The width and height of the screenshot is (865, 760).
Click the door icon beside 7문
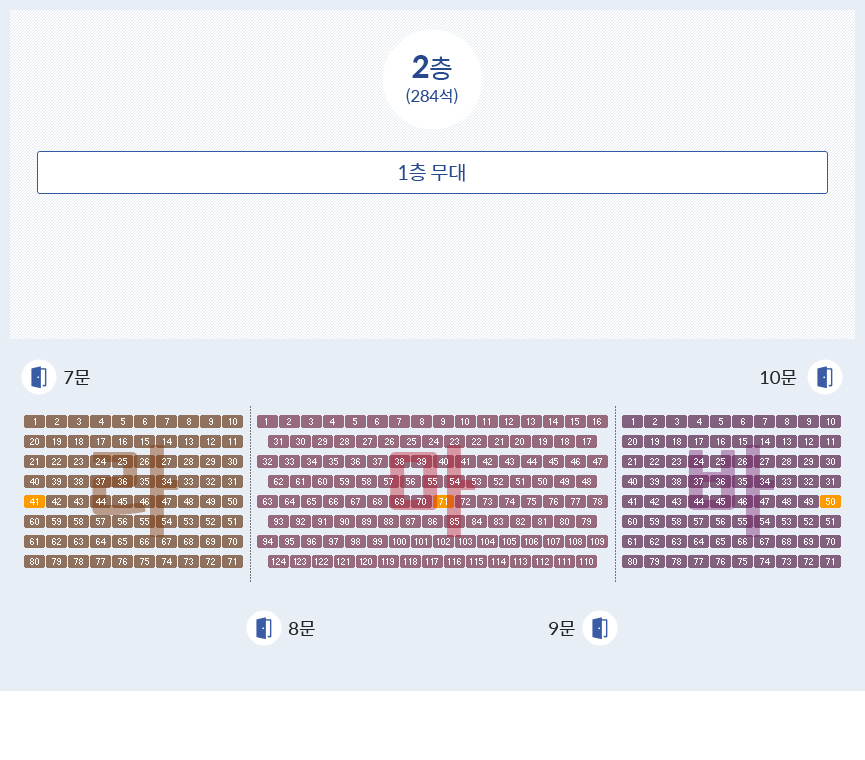(x=39, y=377)
